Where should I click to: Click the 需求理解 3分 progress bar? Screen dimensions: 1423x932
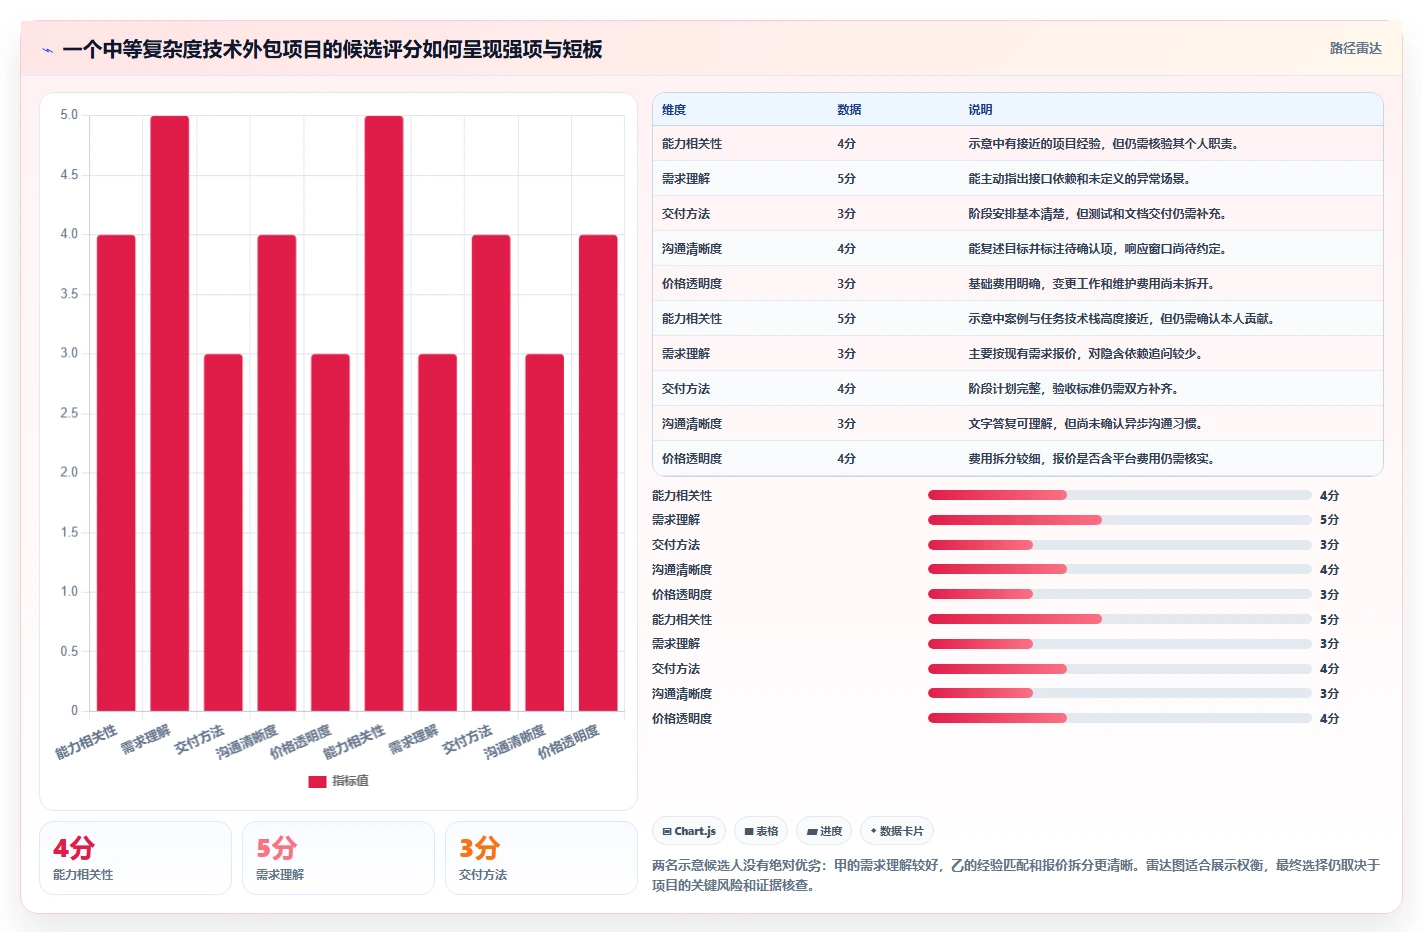[1119, 644]
